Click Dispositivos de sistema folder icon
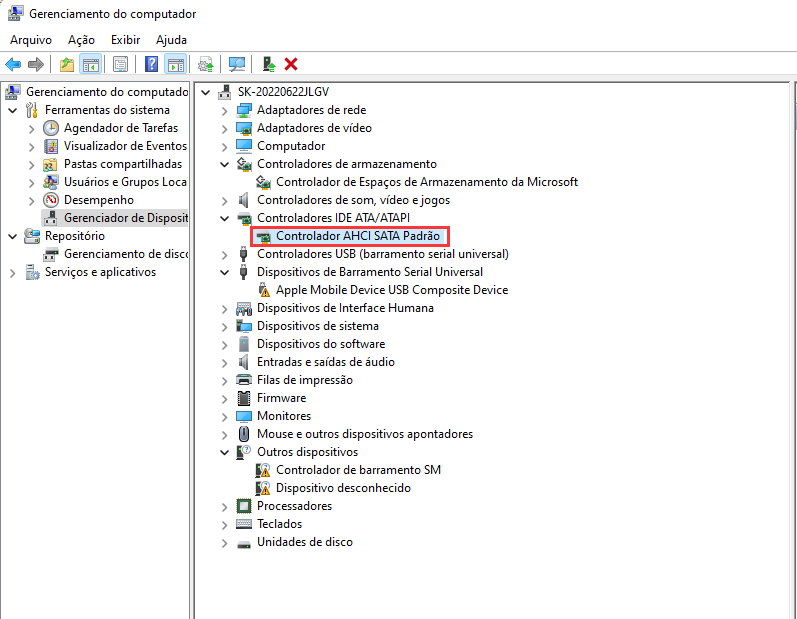The width and height of the screenshot is (797, 619). (244, 326)
